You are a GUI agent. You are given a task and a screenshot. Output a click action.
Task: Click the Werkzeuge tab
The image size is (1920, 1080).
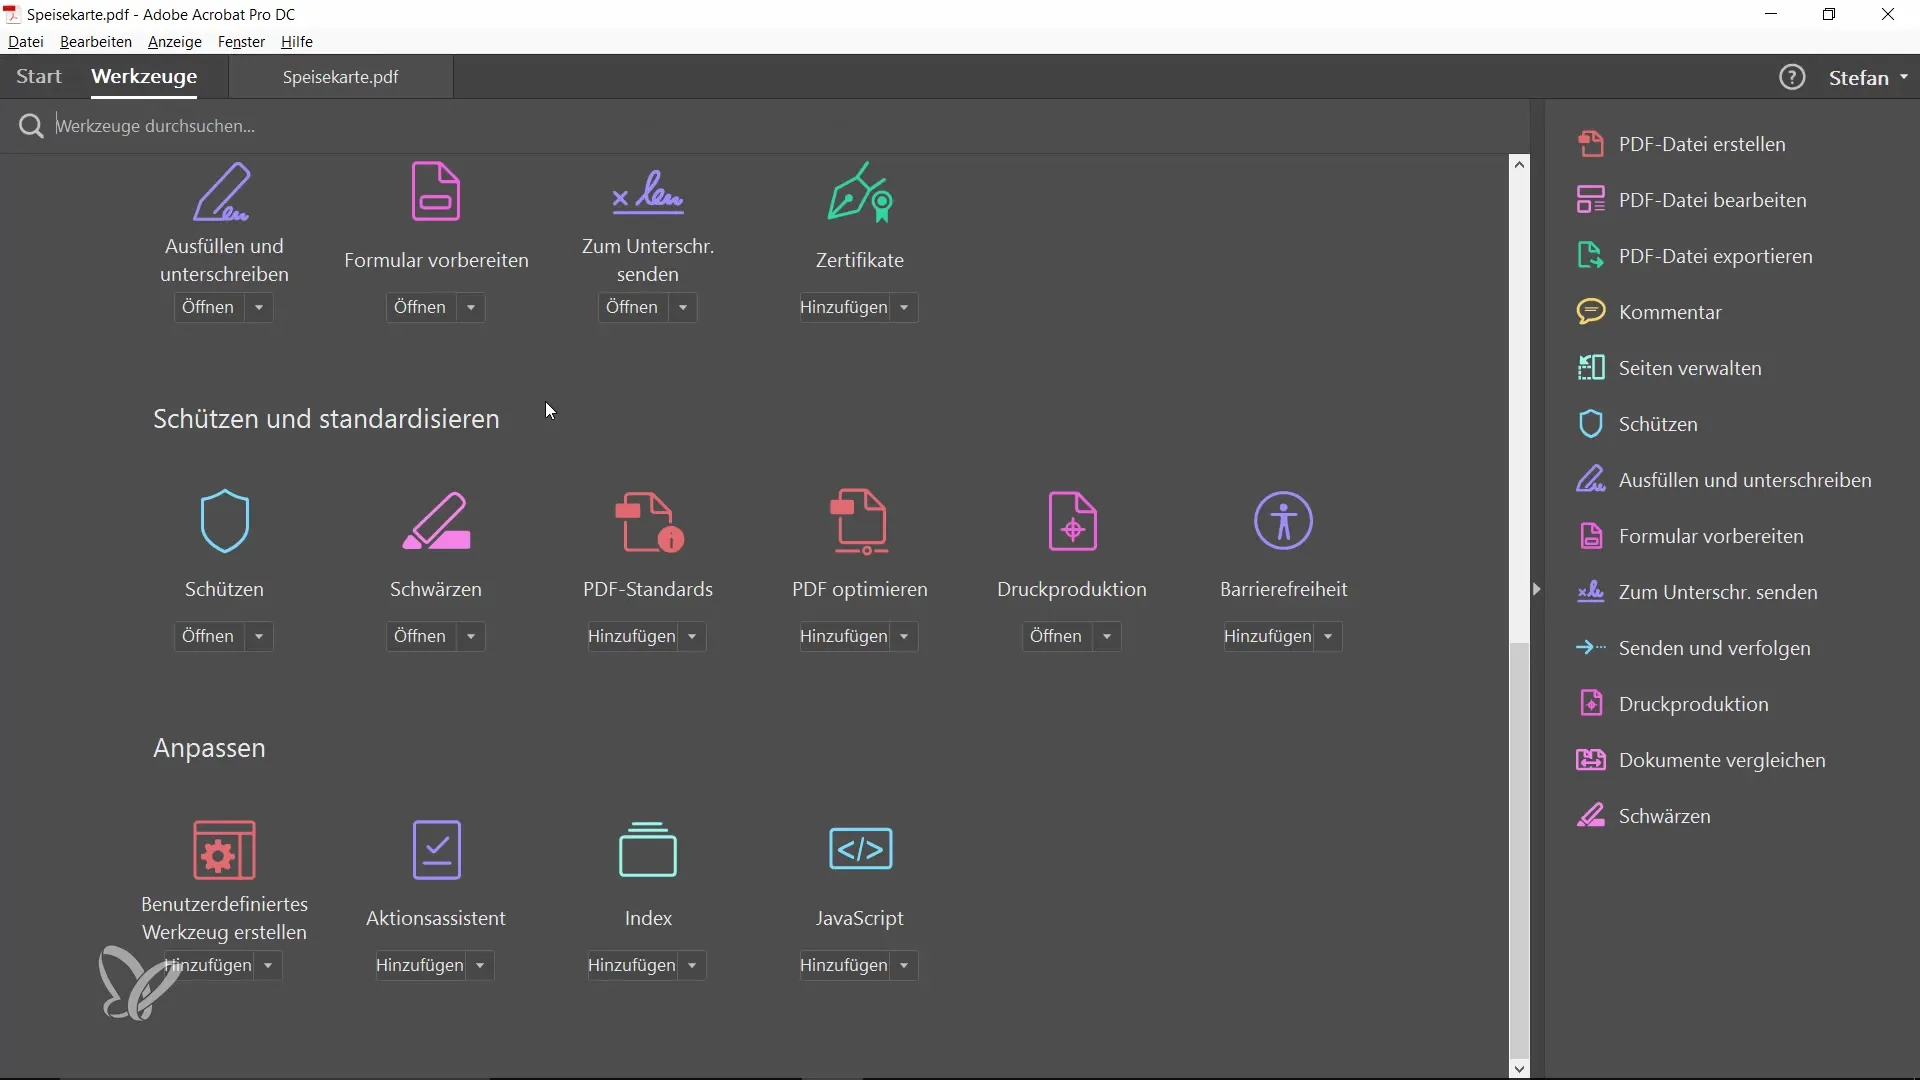click(144, 77)
